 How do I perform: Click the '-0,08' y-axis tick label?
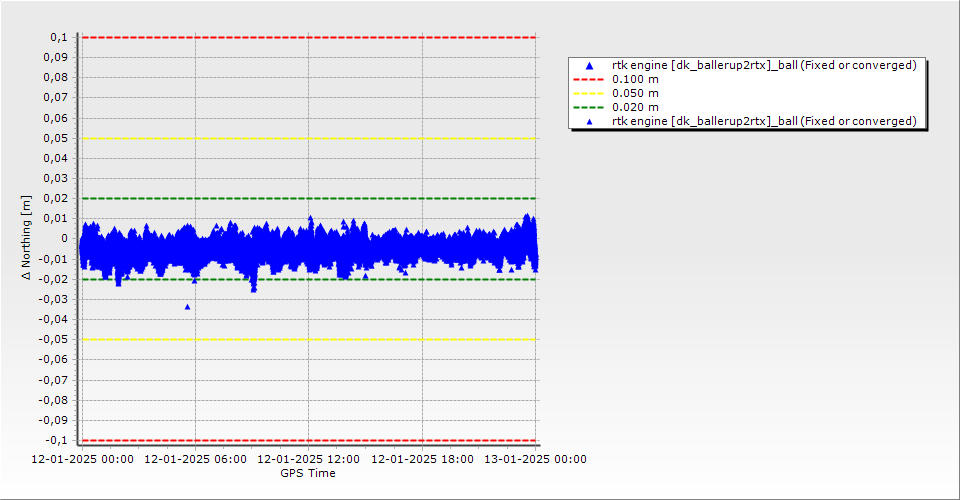(53, 400)
